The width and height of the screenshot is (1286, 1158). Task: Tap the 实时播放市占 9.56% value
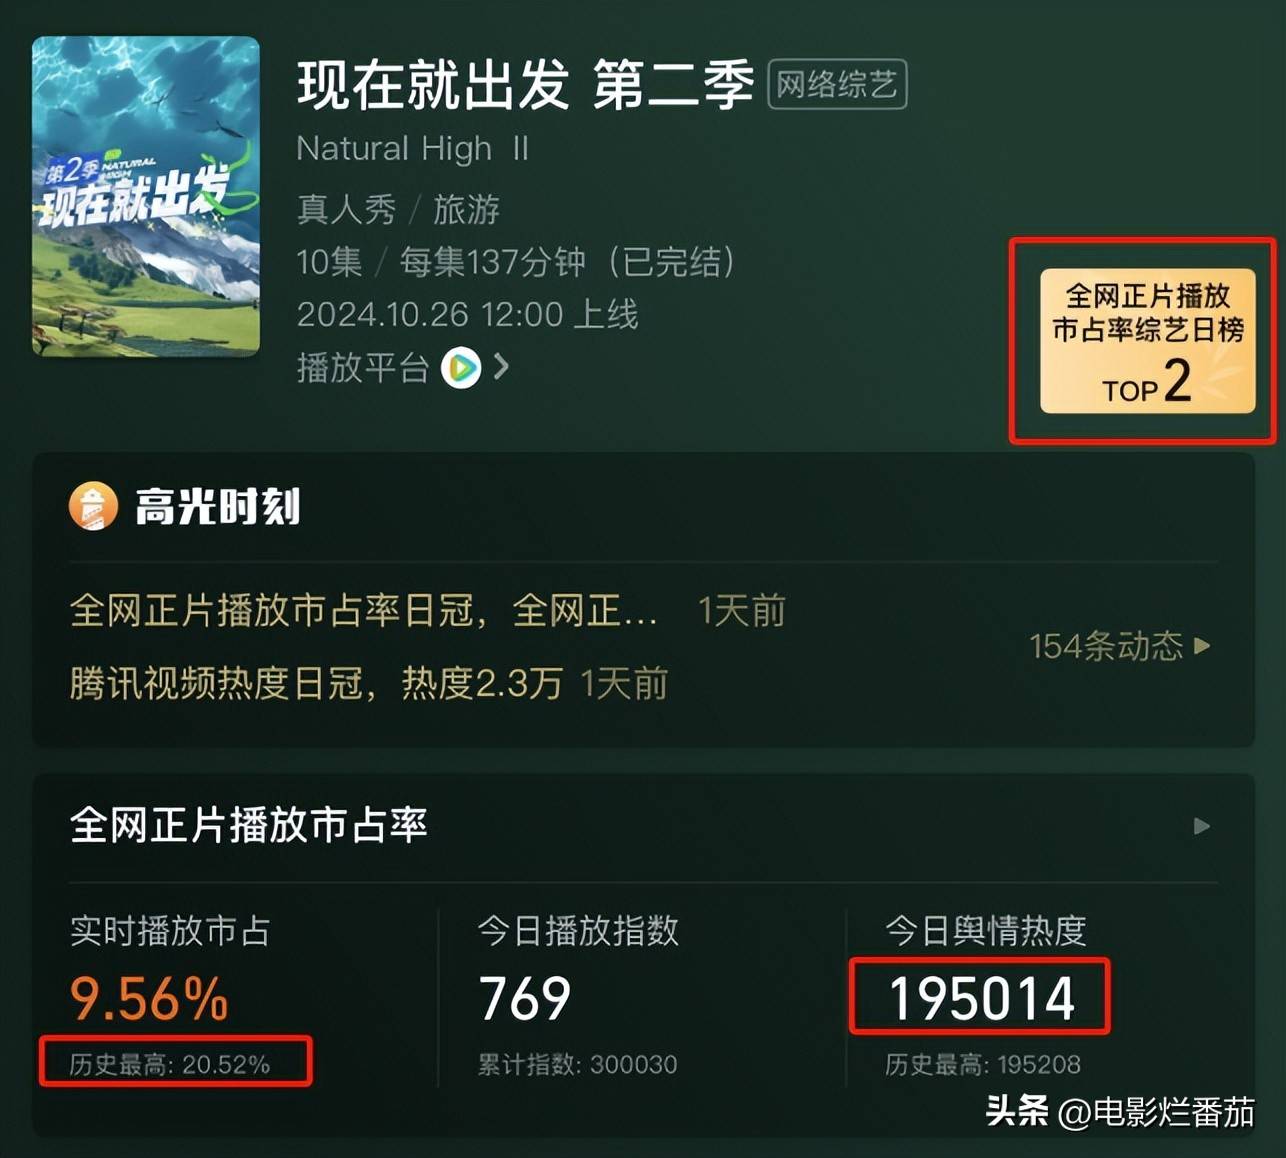tap(149, 999)
